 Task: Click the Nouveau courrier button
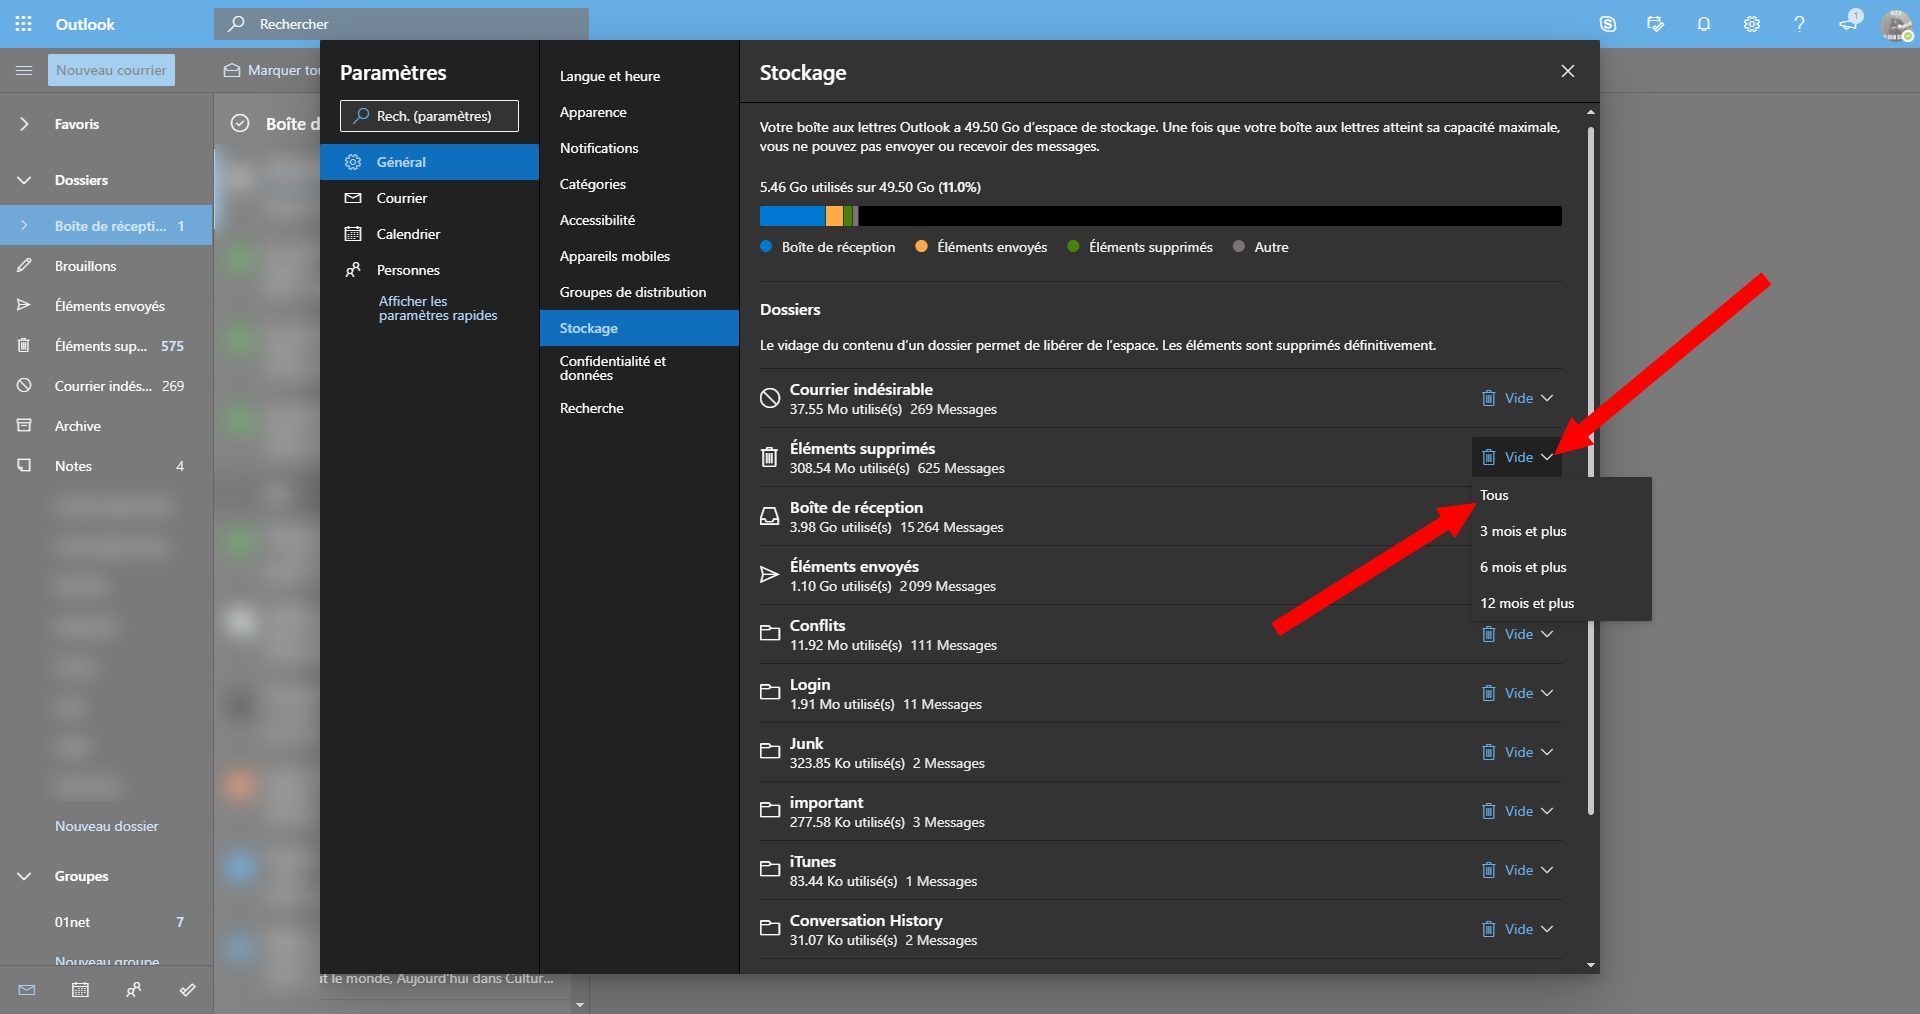(x=111, y=70)
